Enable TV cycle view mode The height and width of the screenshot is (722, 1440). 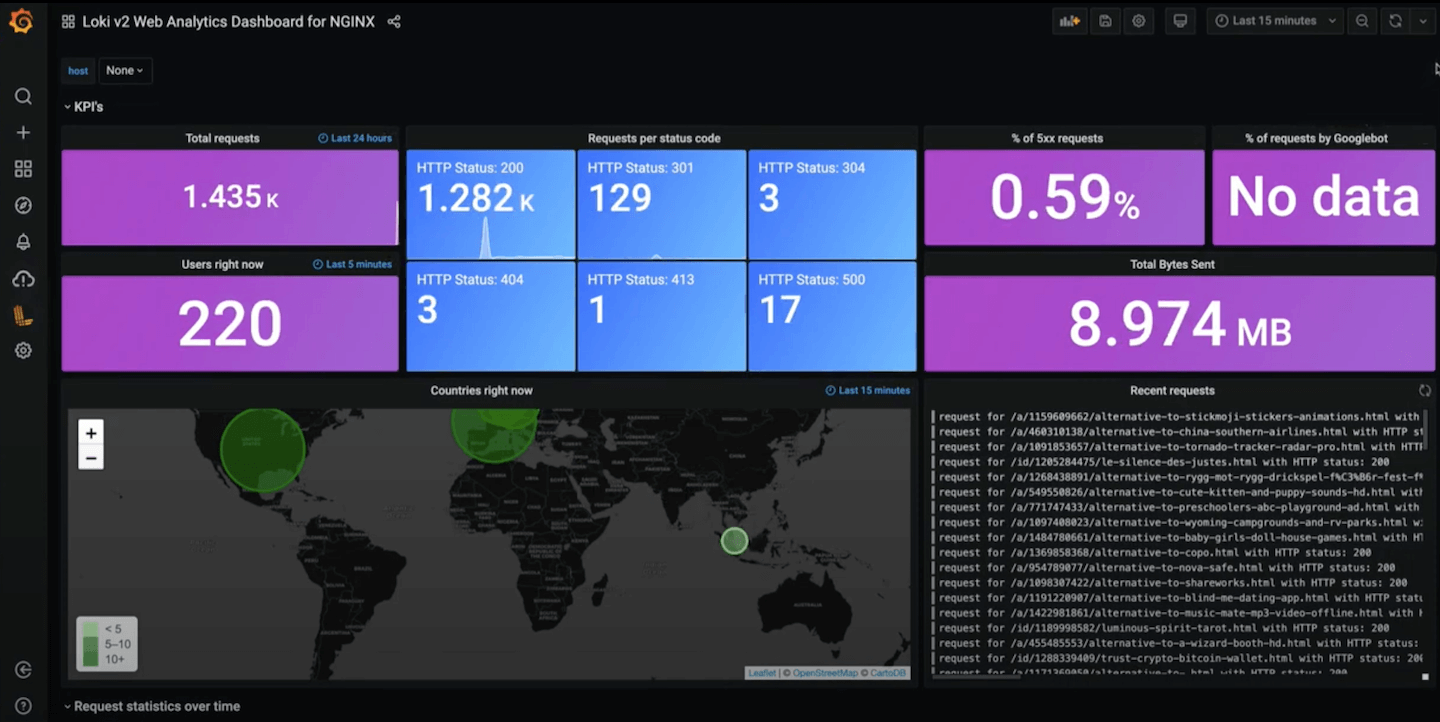tap(1180, 20)
